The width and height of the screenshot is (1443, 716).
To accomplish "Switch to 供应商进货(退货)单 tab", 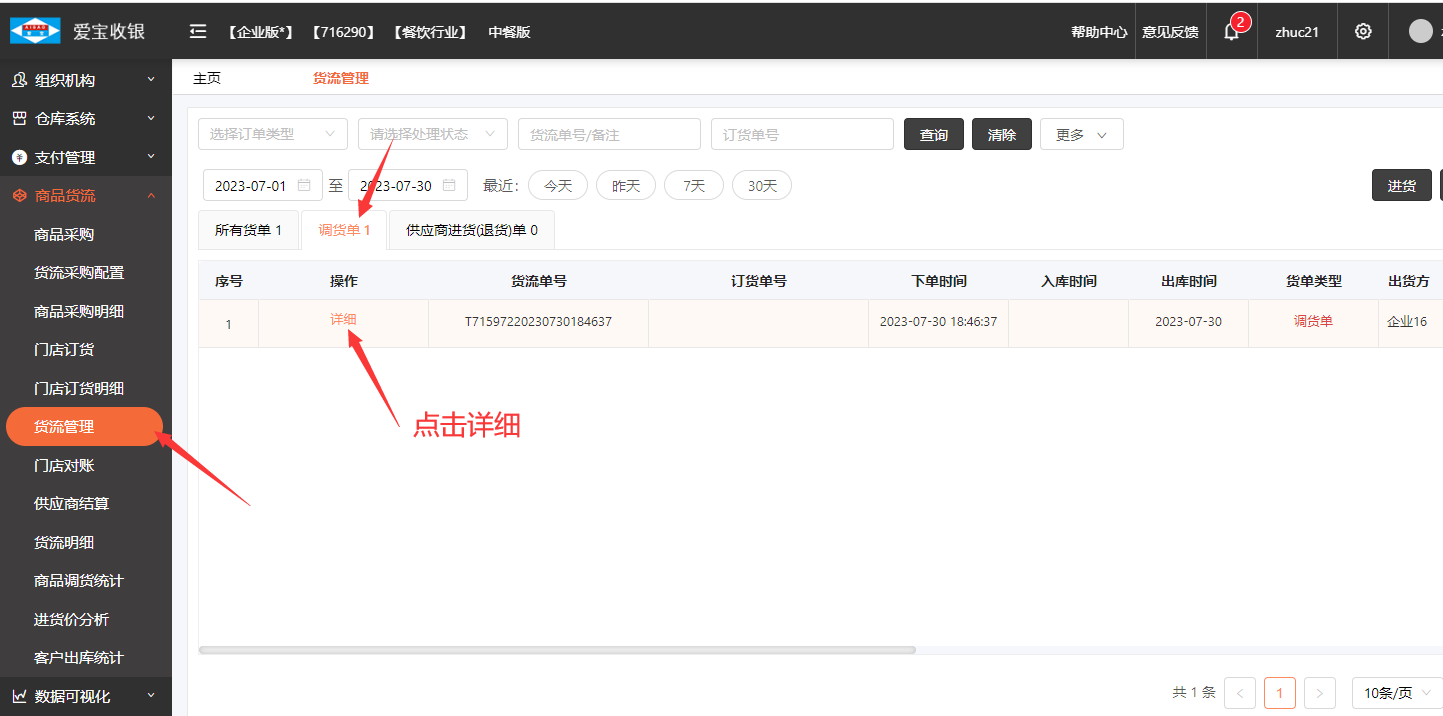I will [471, 230].
